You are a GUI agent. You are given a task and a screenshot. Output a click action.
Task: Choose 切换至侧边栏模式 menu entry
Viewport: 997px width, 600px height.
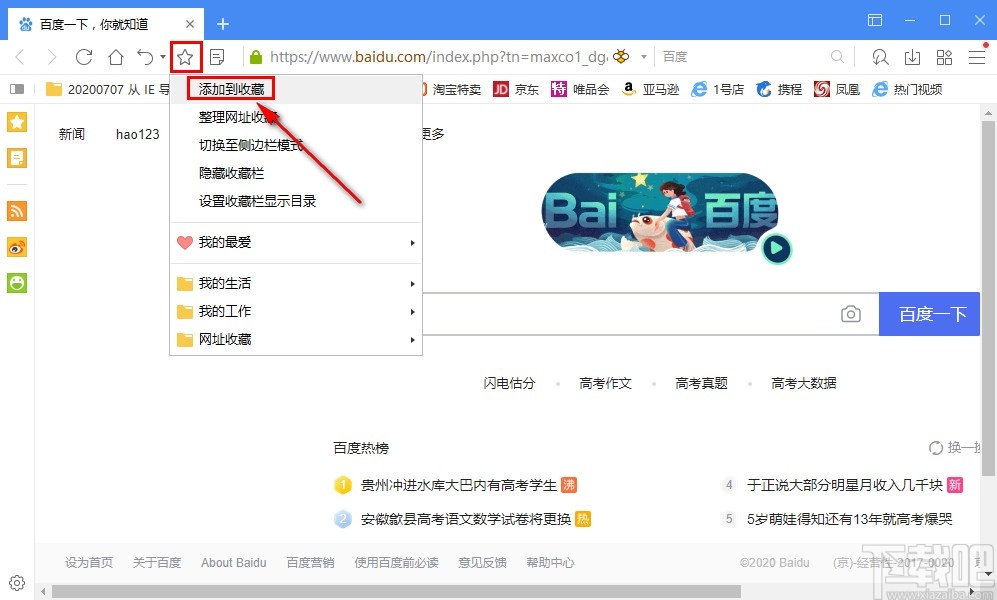point(296,145)
